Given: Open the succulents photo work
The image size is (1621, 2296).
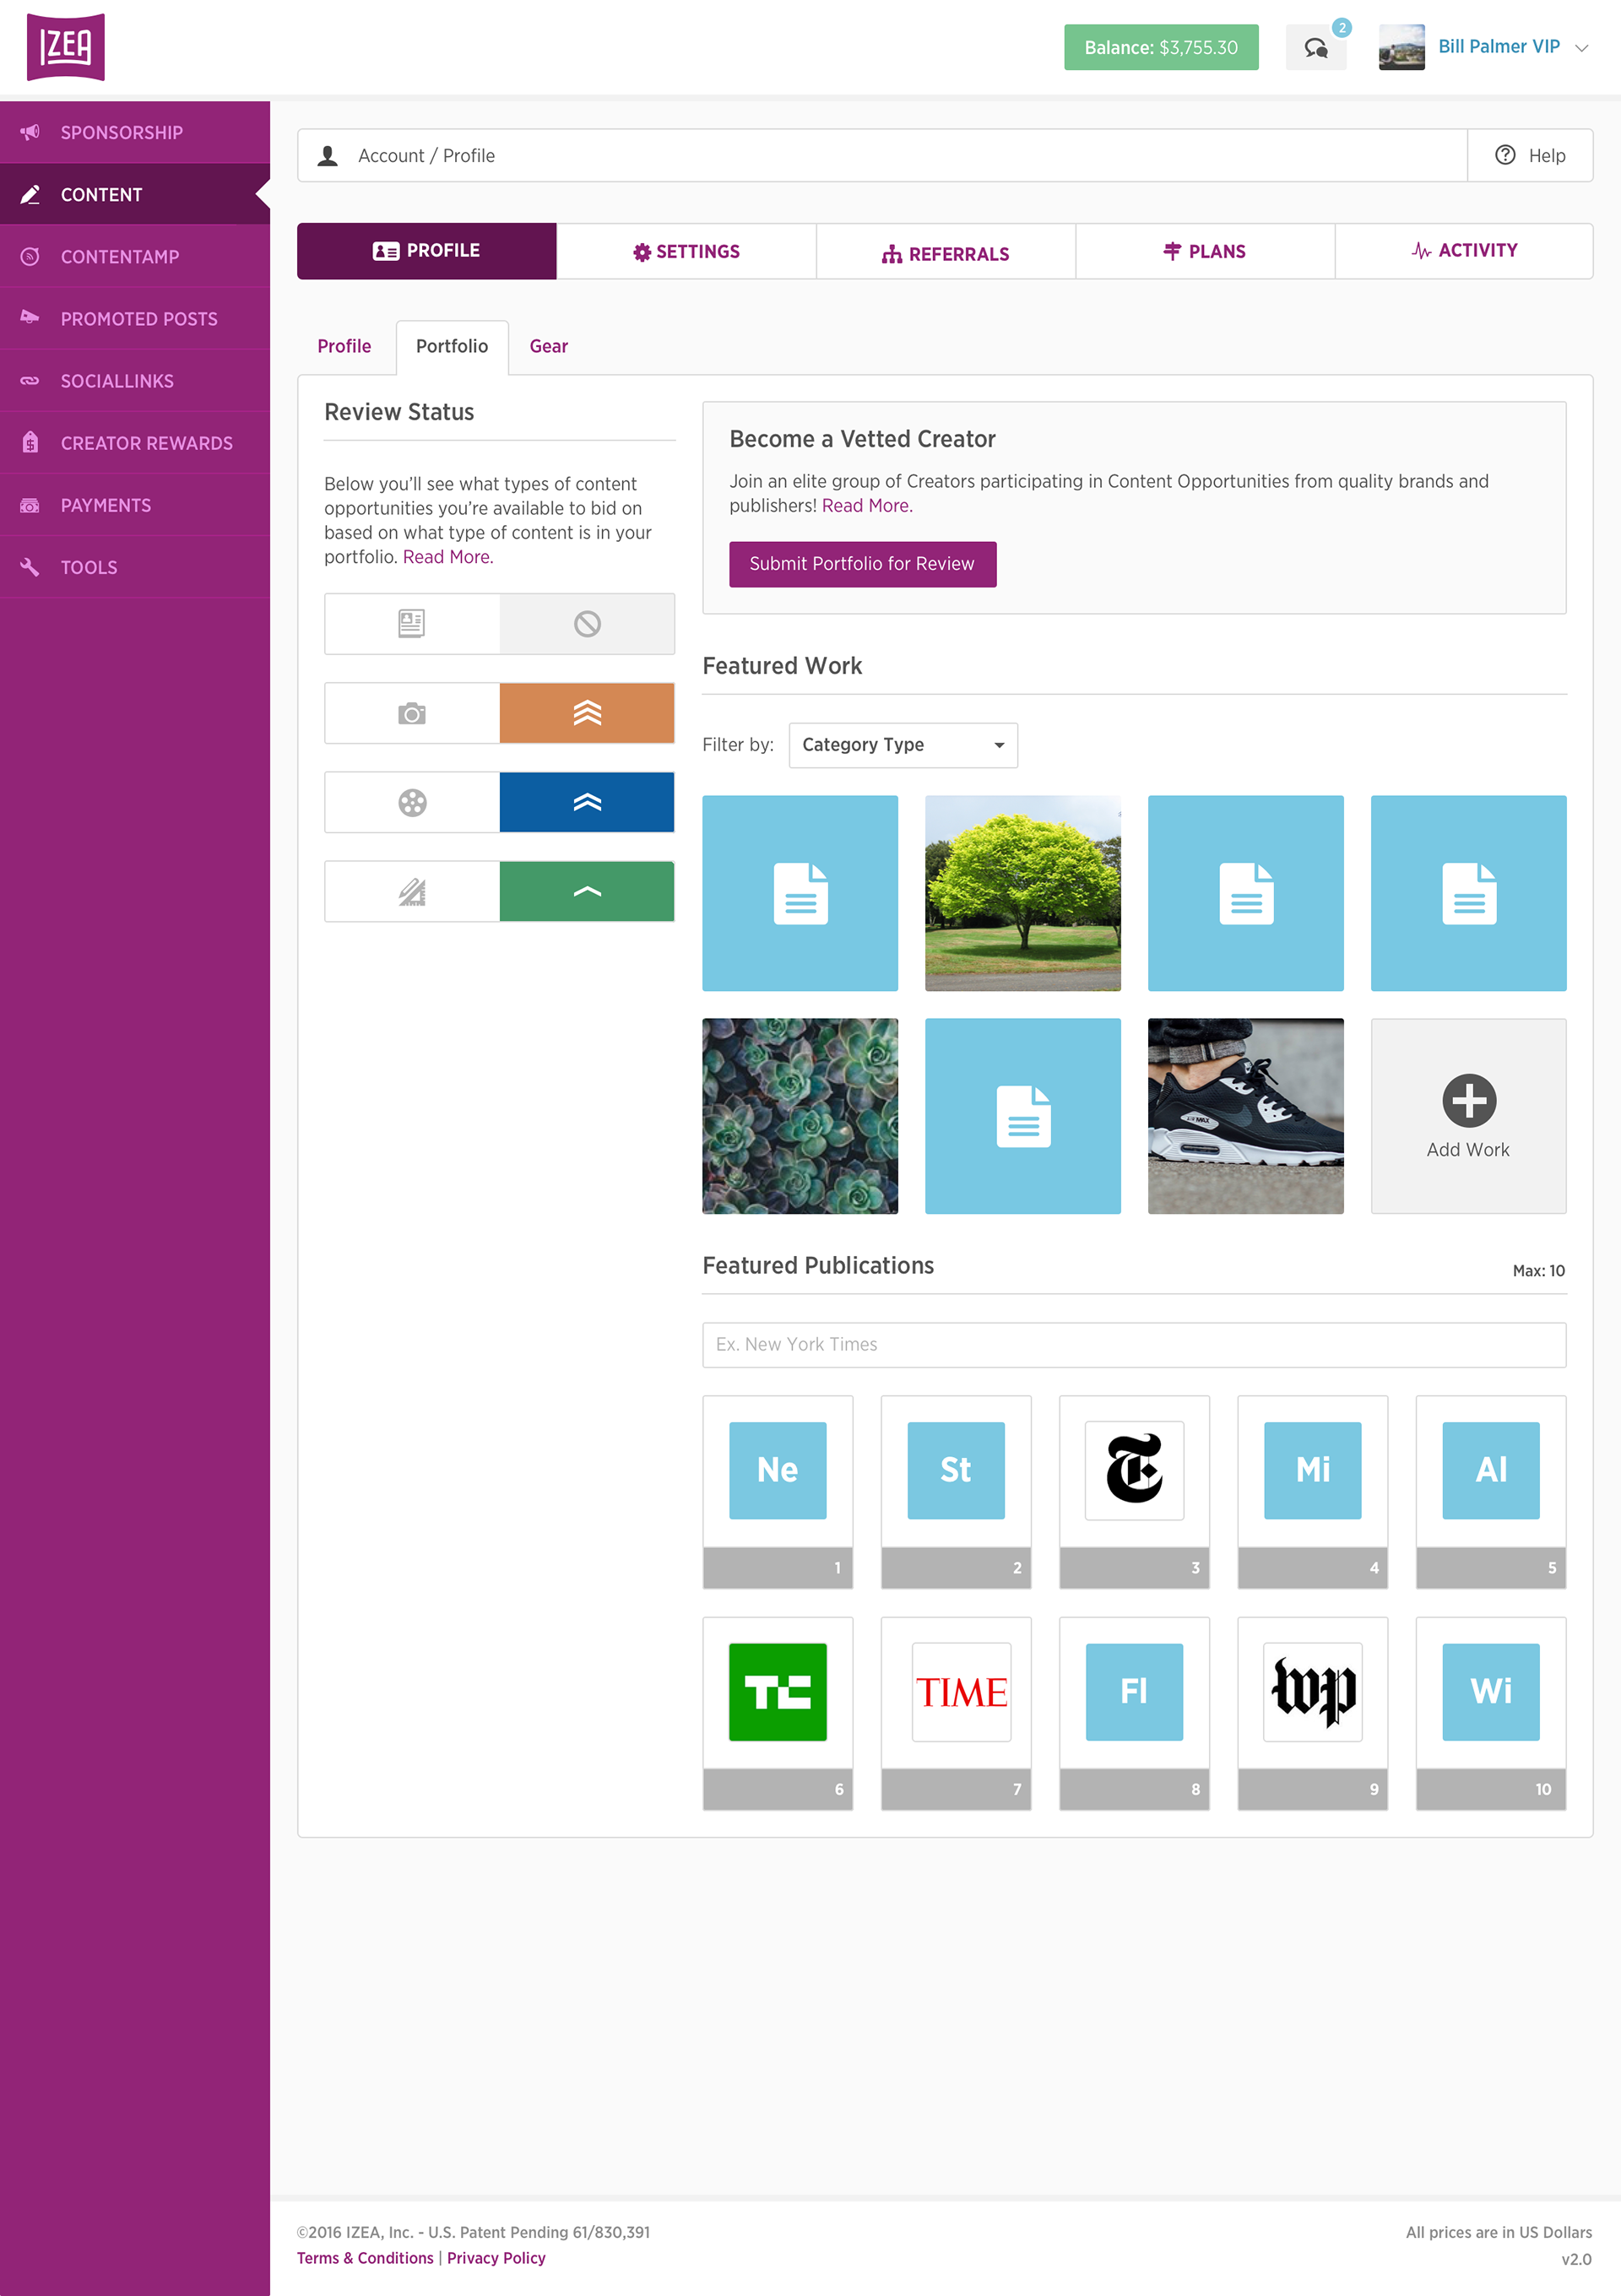Looking at the screenshot, I should [x=800, y=1116].
